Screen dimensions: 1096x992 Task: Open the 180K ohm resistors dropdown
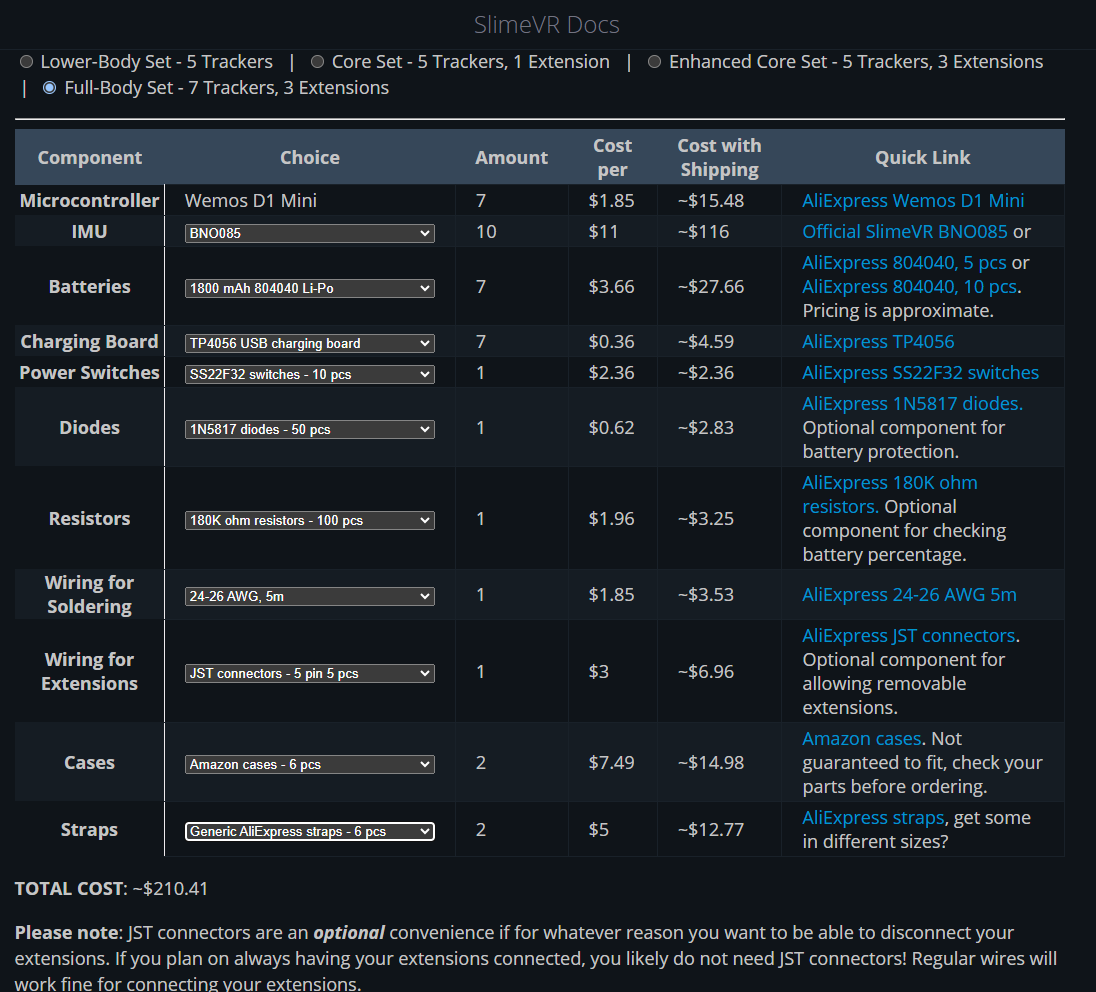(x=310, y=520)
